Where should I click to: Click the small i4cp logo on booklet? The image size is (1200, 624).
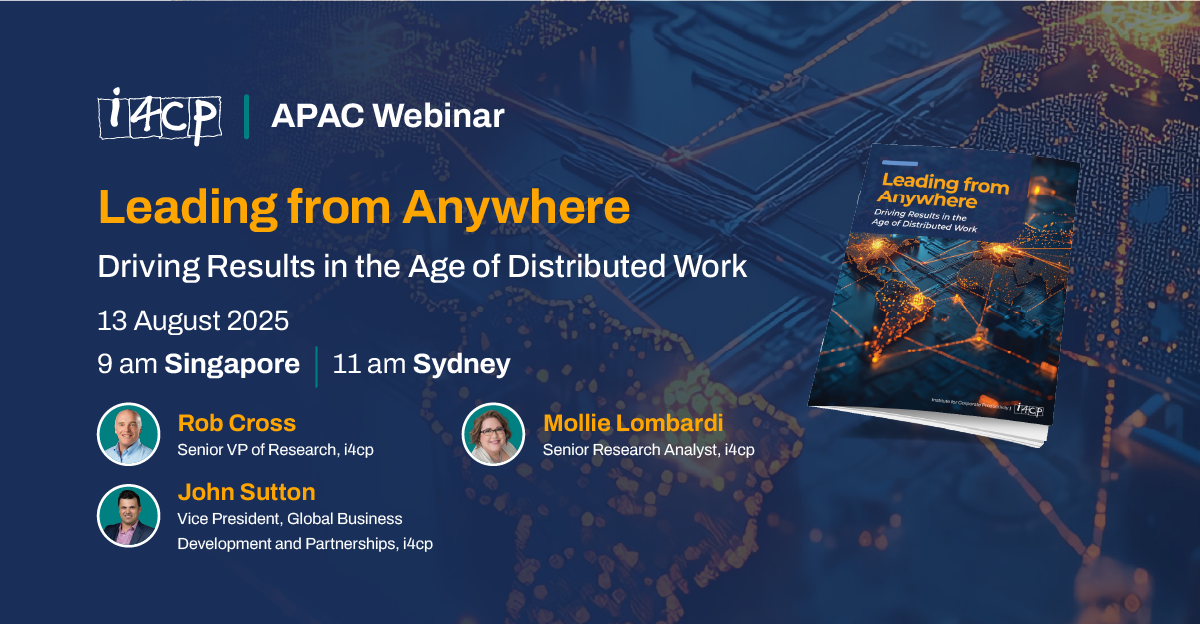coord(1030,408)
